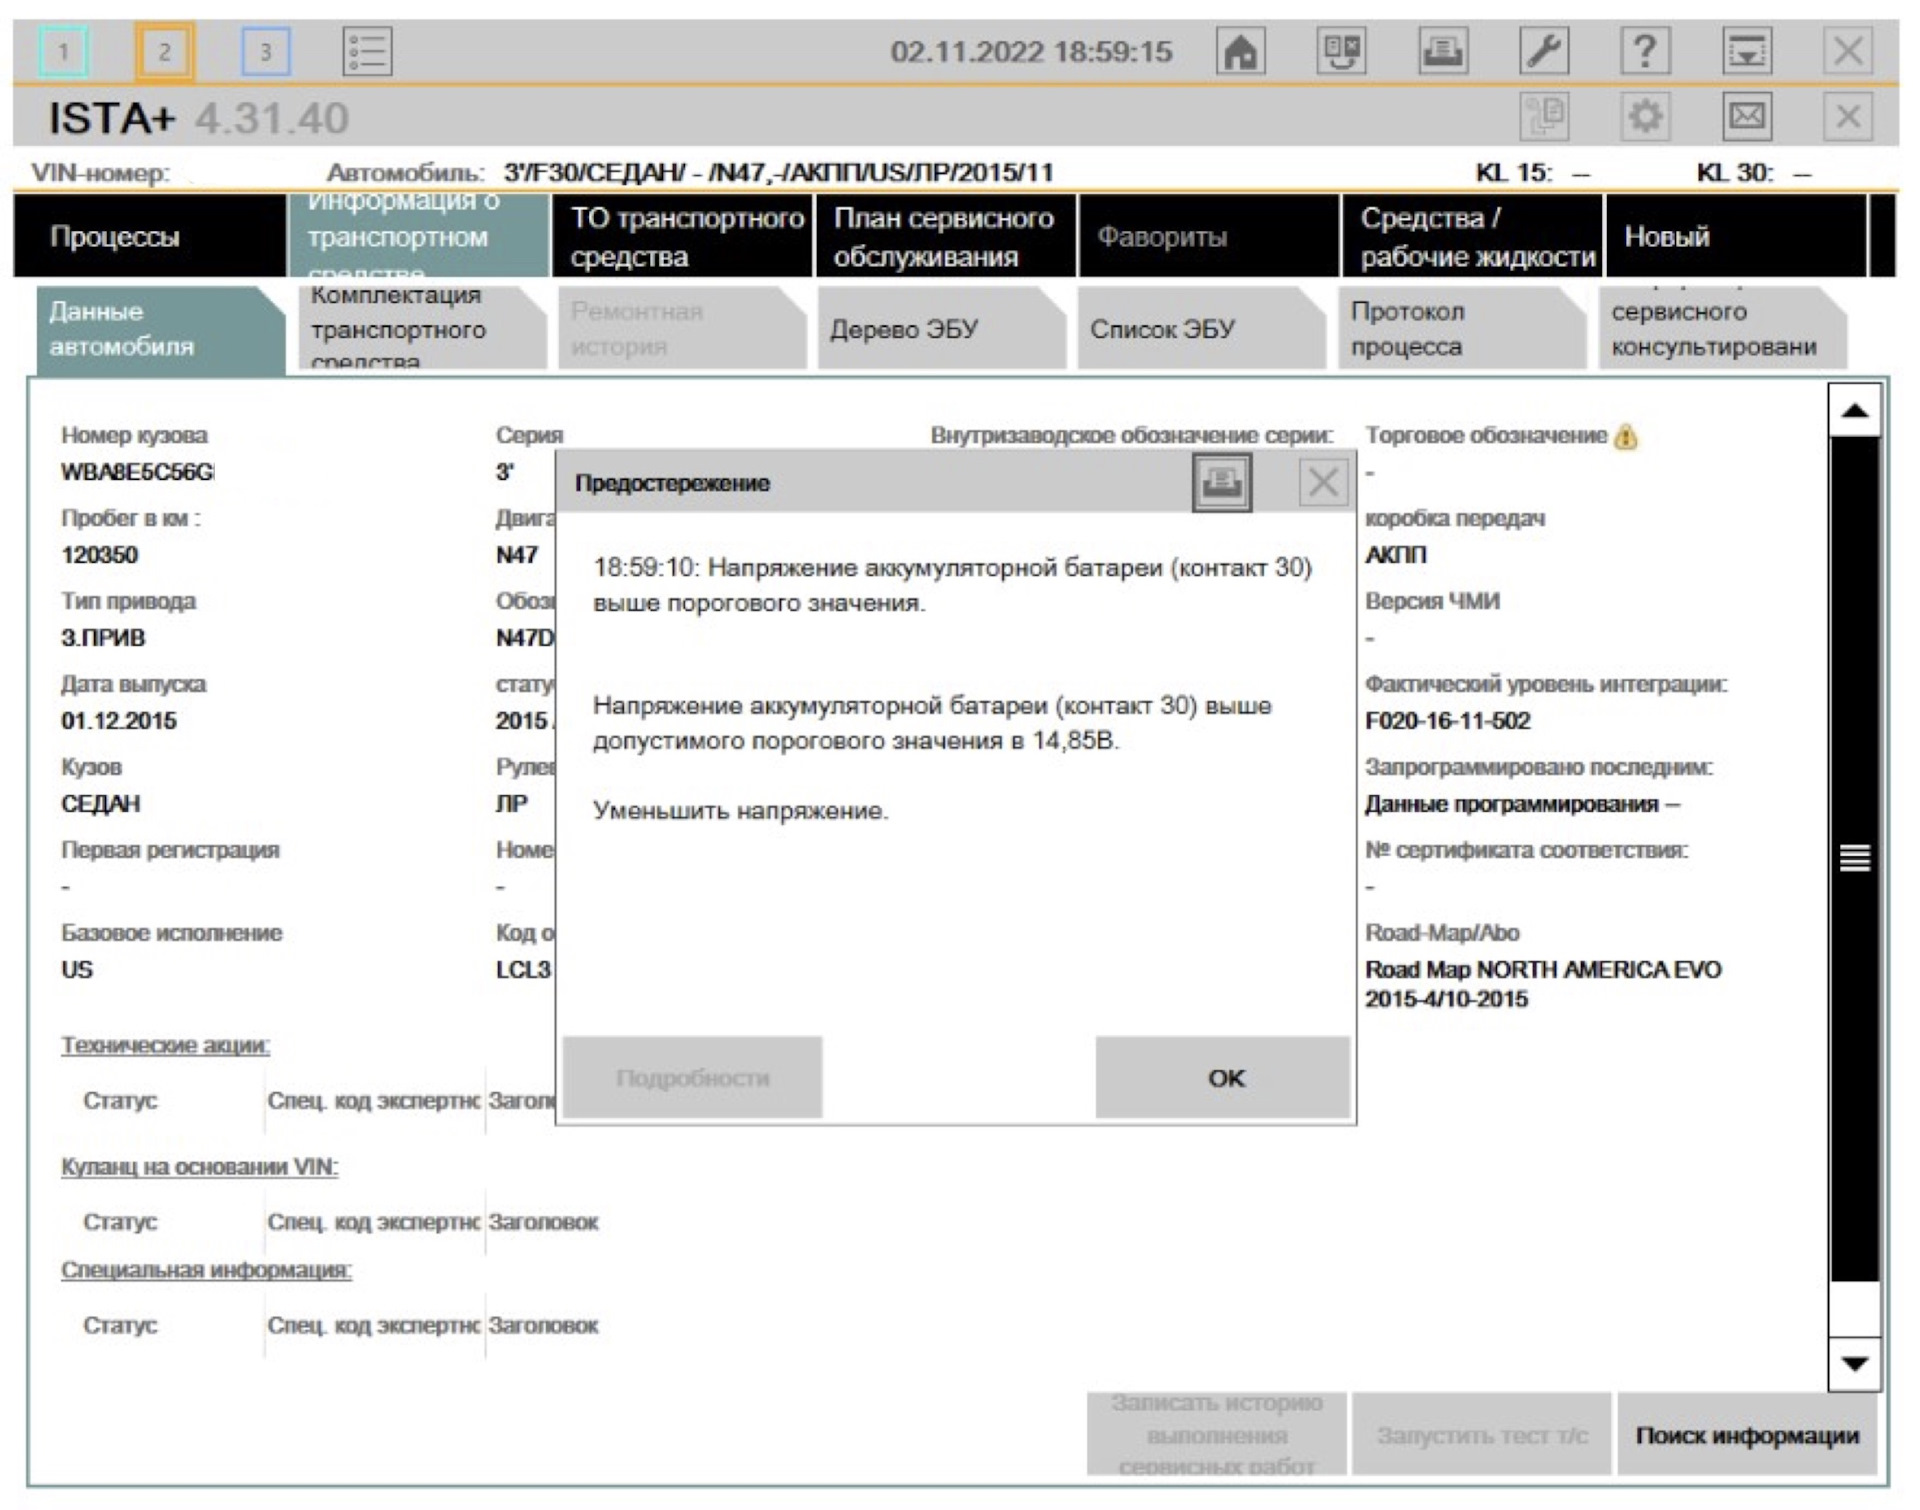The height and width of the screenshot is (1510, 1920).
Task: Close the current session X under toolbar
Action: (x=1848, y=116)
